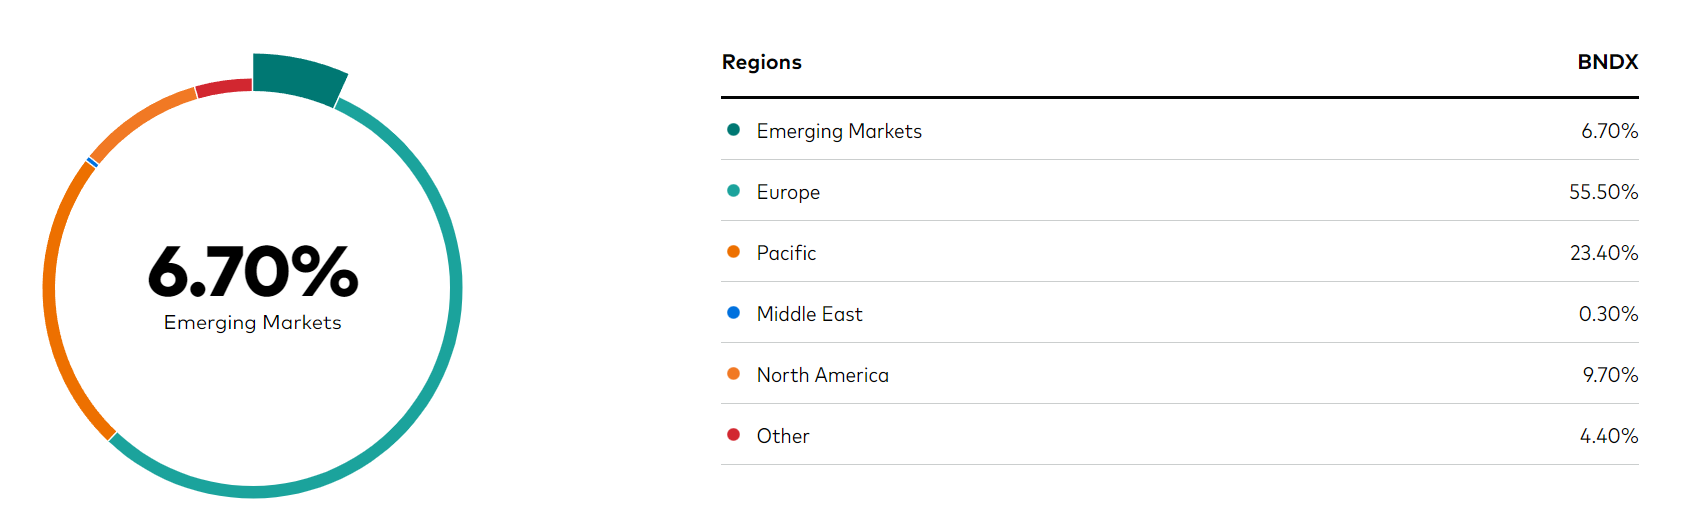Image resolution: width=1685 pixels, height=521 pixels.
Task: Click the Regions column header
Action: click(762, 62)
